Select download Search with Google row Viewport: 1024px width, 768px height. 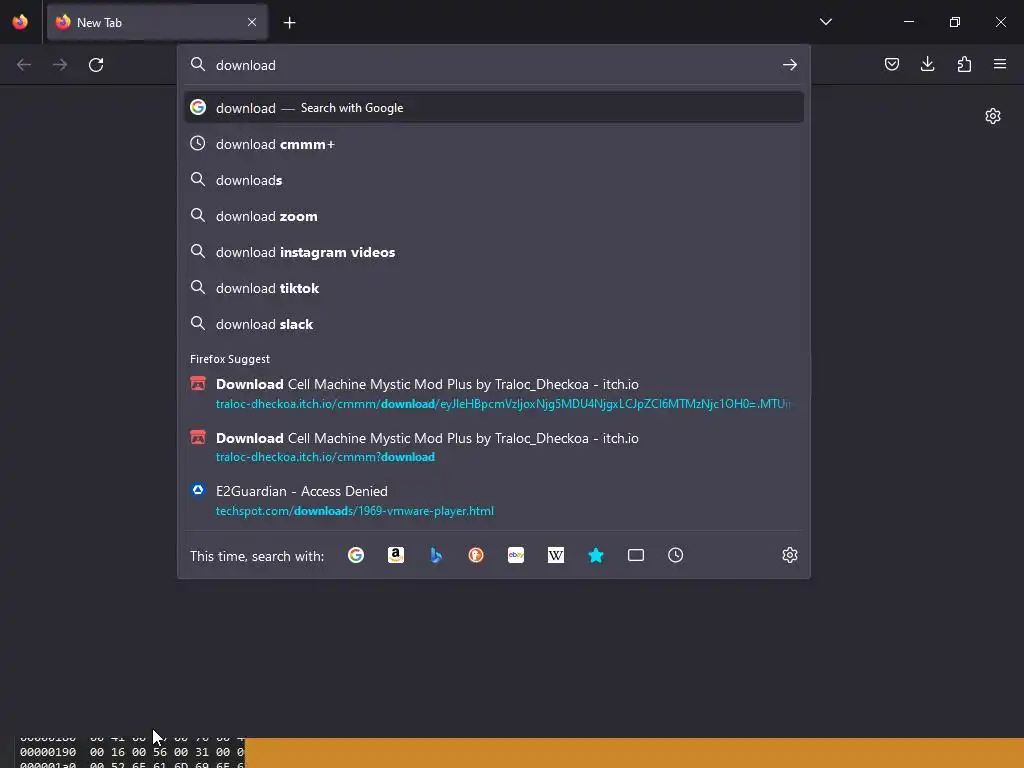(x=494, y=108)
